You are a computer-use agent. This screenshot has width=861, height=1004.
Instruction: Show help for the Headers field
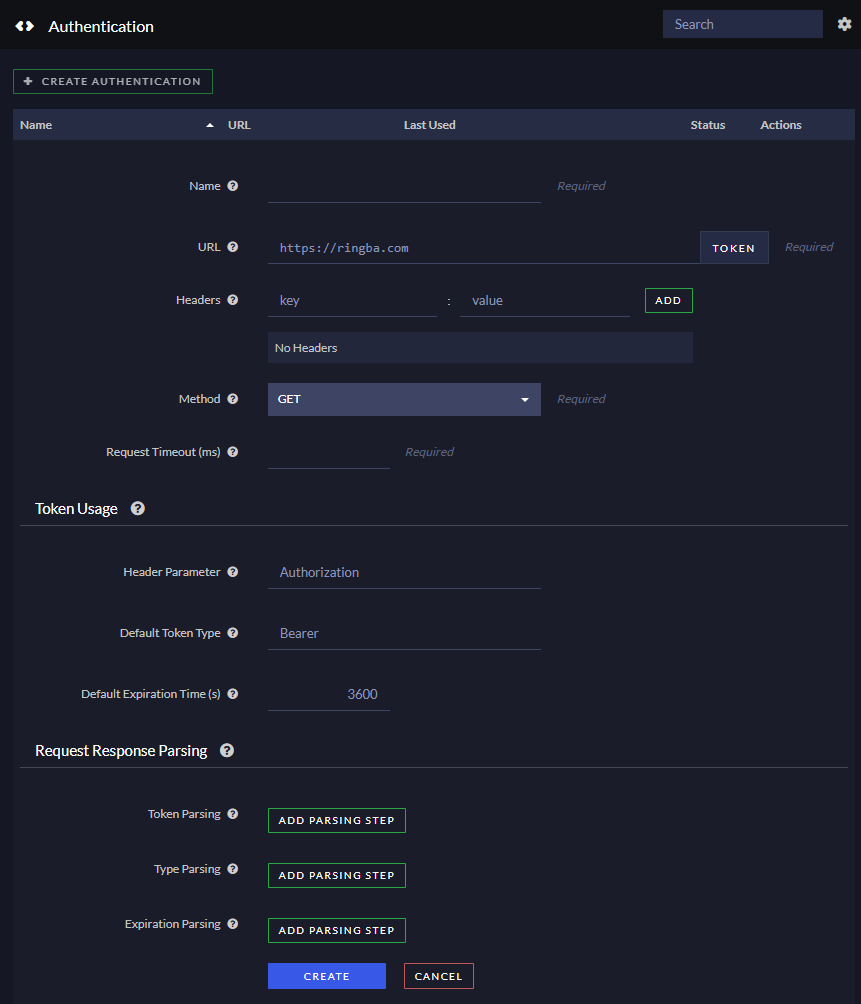[233, 300]
